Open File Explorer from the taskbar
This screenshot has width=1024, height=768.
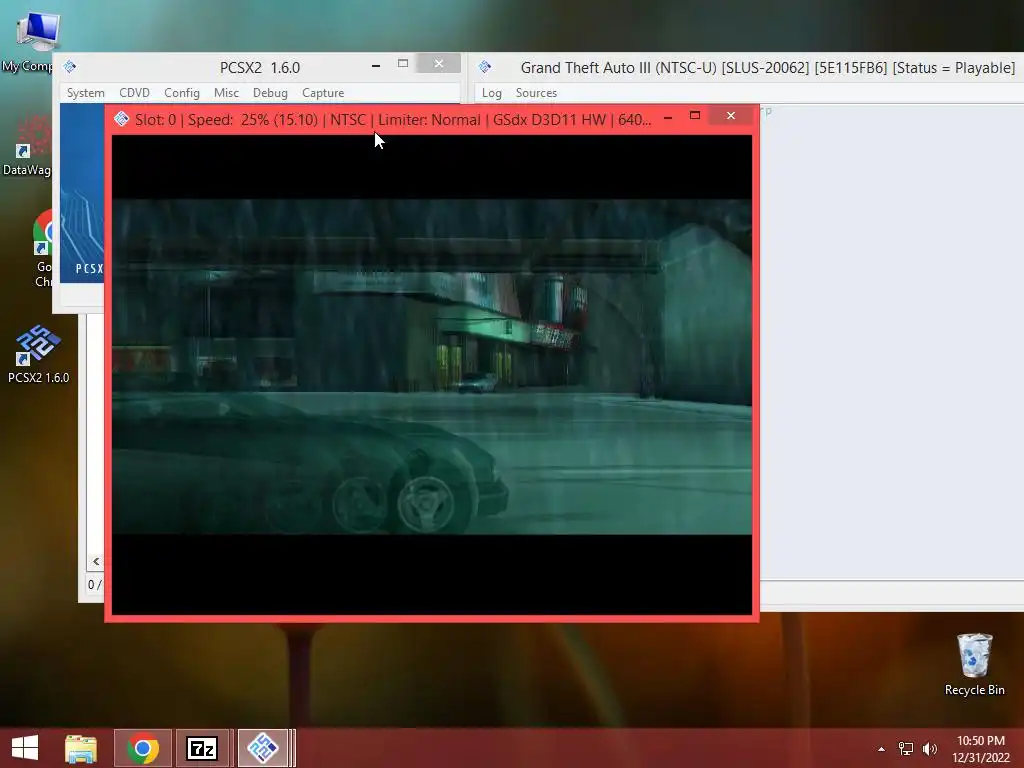[x=80, y=748]
